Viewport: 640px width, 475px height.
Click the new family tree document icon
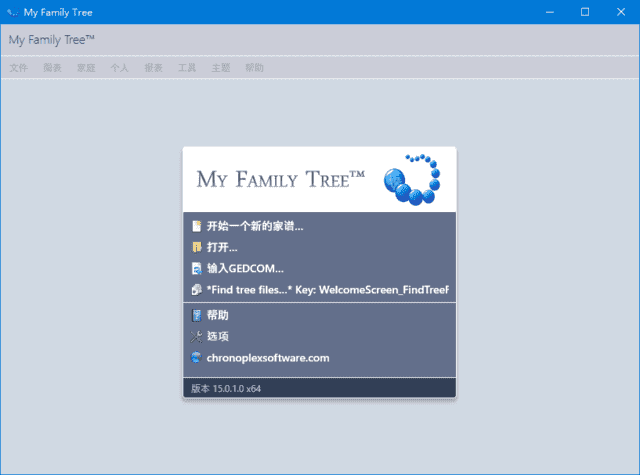tap(197, 226)
